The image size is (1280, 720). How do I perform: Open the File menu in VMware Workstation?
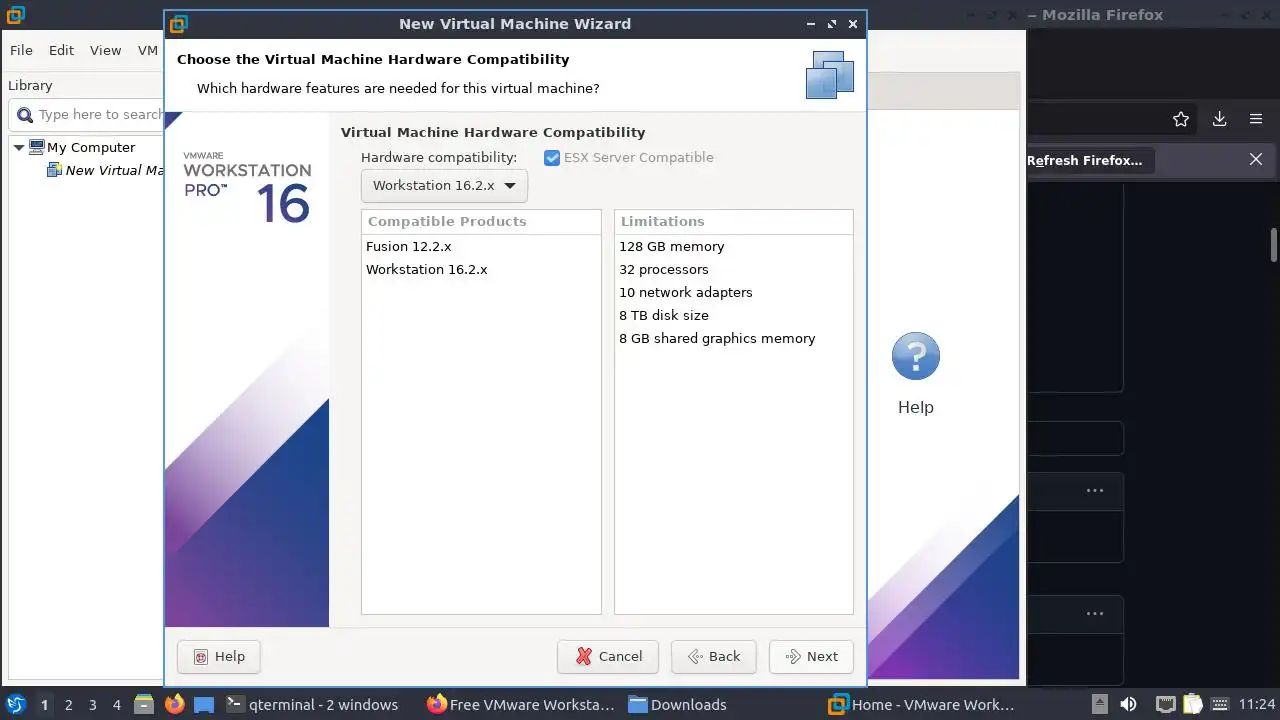pyautogui.click(x=21, y=50)
